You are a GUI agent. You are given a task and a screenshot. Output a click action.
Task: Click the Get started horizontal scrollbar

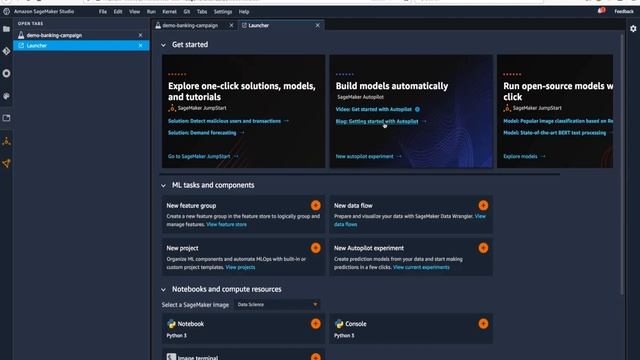360,173
